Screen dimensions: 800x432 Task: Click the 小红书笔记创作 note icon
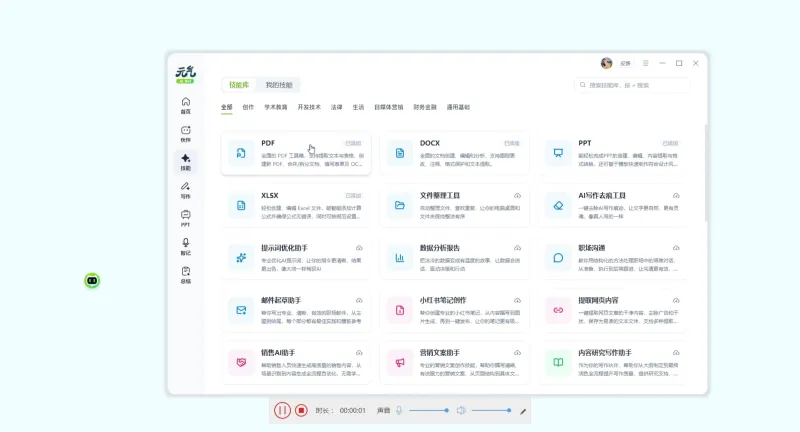click(399, 310)
